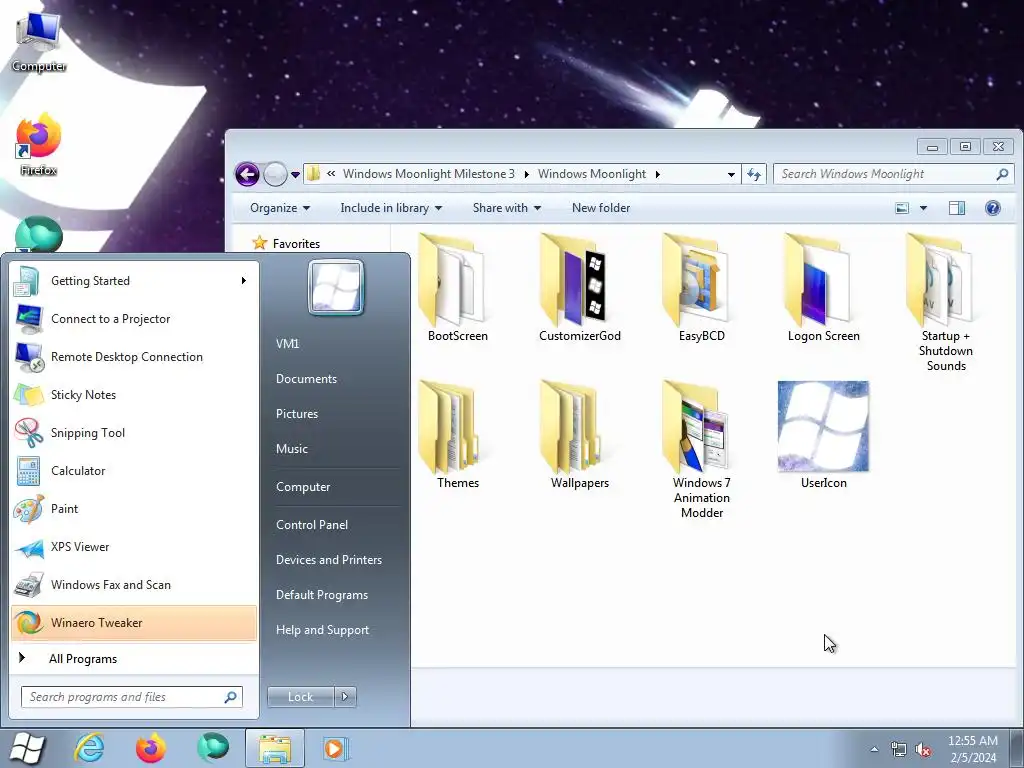This screenshot has height=768, width=1024.
Task: Click the Search programs and files box
Action: pyautogui.click(x=132, y=697)
